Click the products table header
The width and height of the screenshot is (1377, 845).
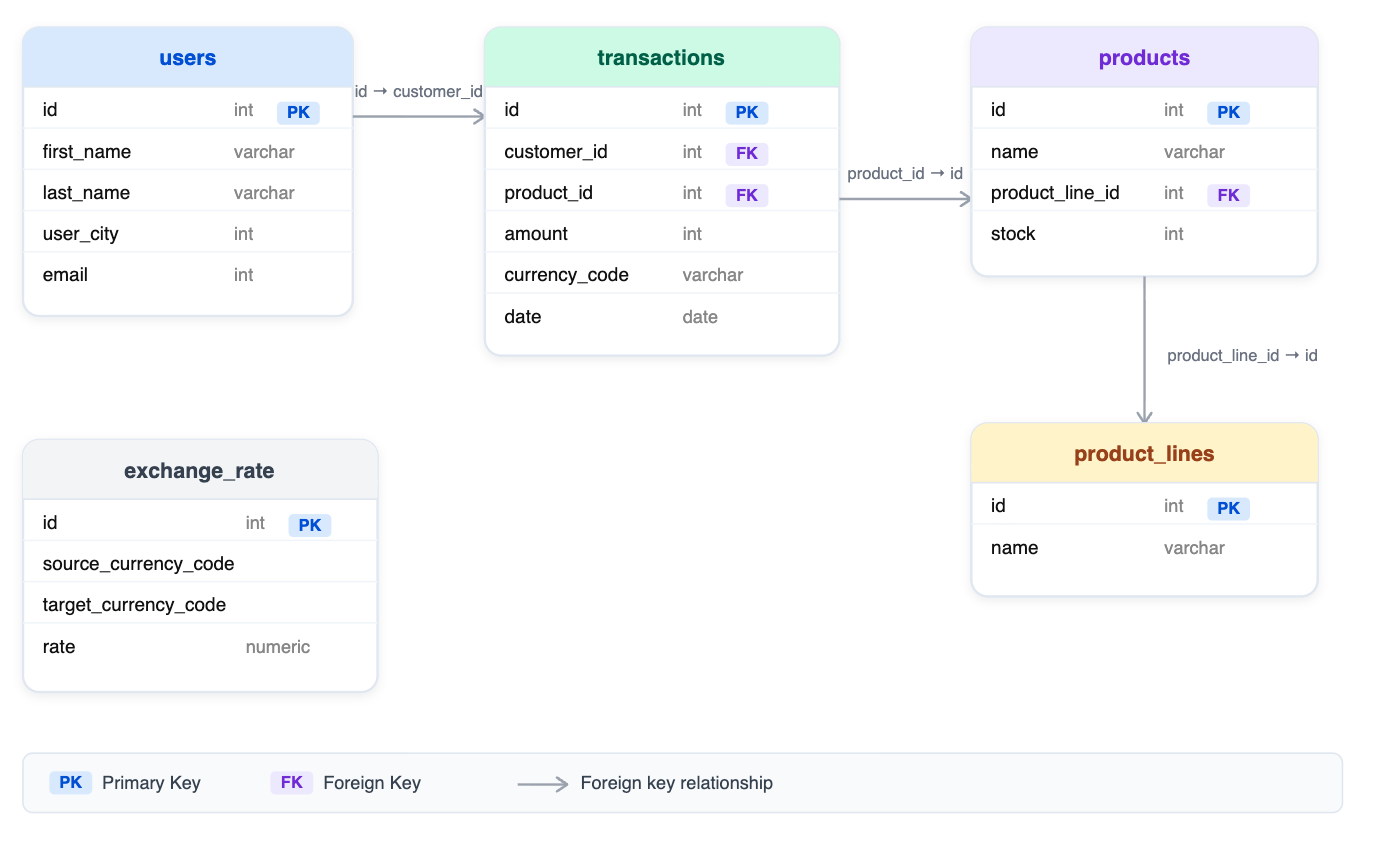(x=1144, y=57)
